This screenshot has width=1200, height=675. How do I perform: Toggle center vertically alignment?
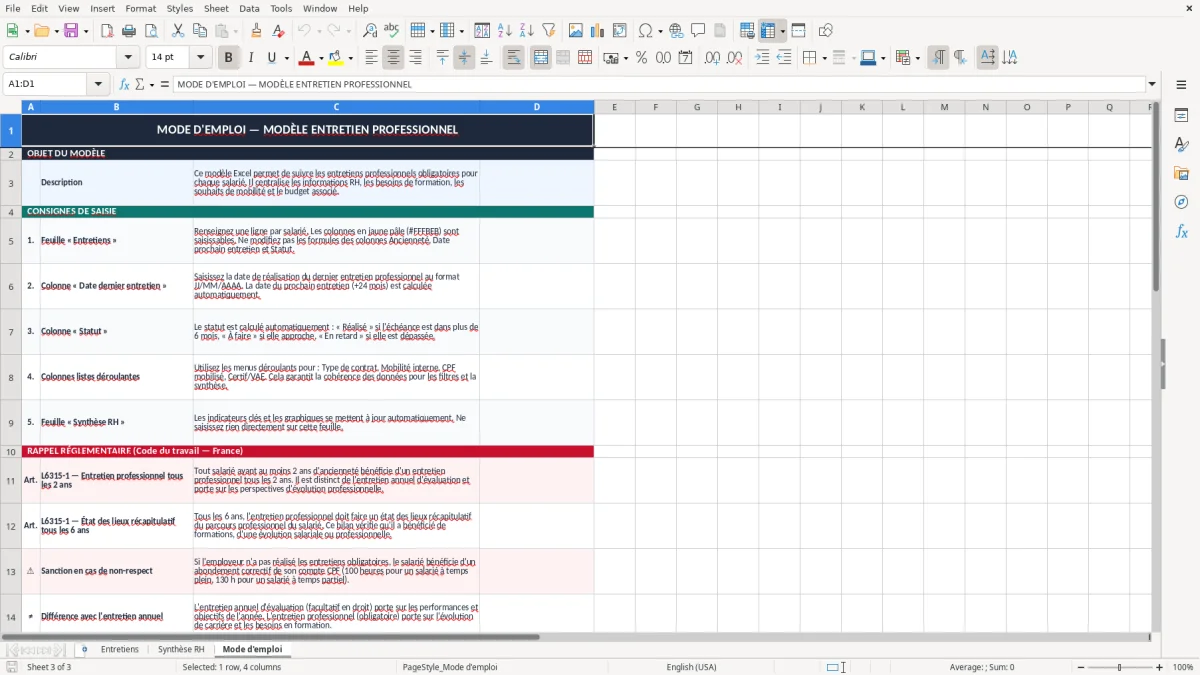[x=464, y=58]
